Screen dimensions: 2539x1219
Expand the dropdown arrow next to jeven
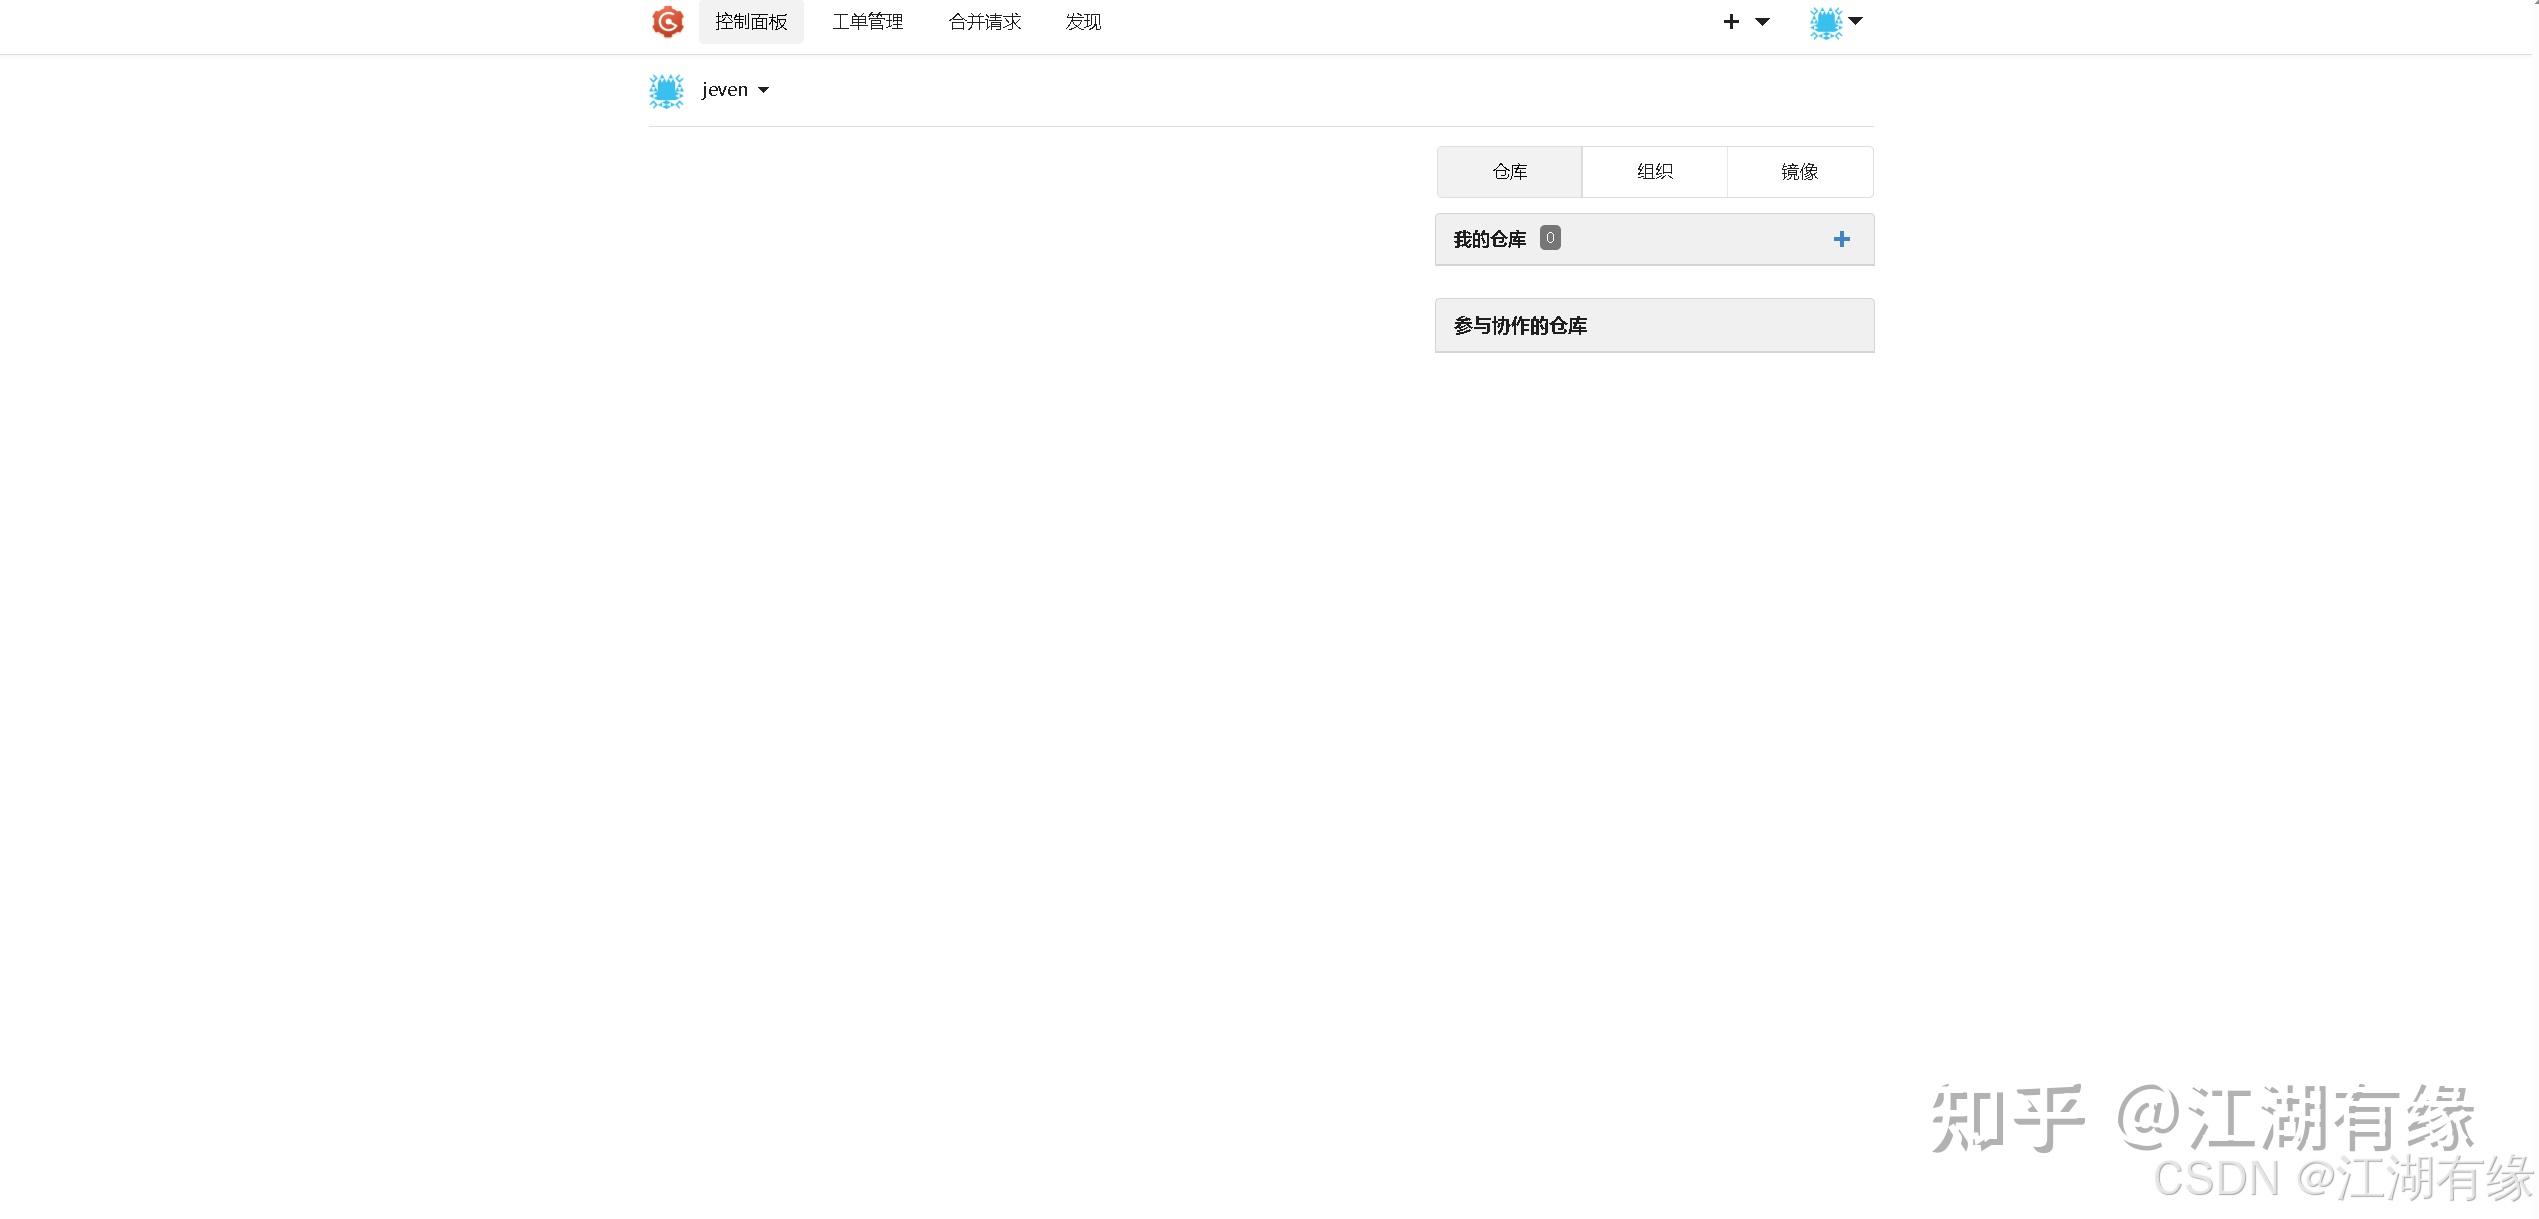[x=763, y=90]
